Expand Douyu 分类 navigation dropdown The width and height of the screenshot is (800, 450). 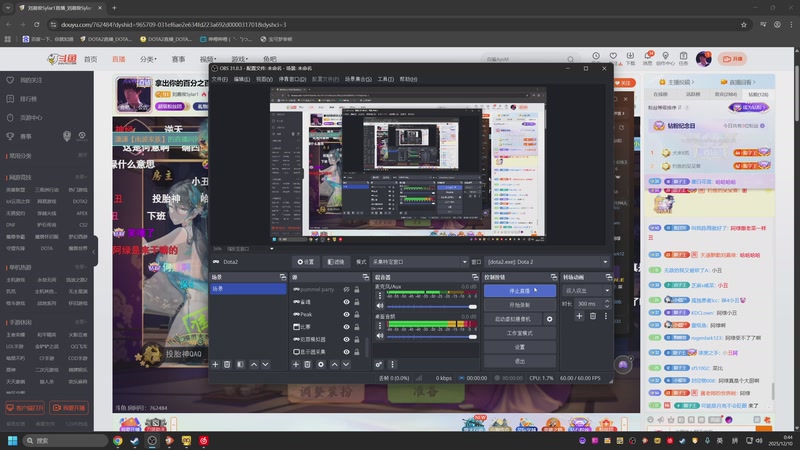point(148,59)
